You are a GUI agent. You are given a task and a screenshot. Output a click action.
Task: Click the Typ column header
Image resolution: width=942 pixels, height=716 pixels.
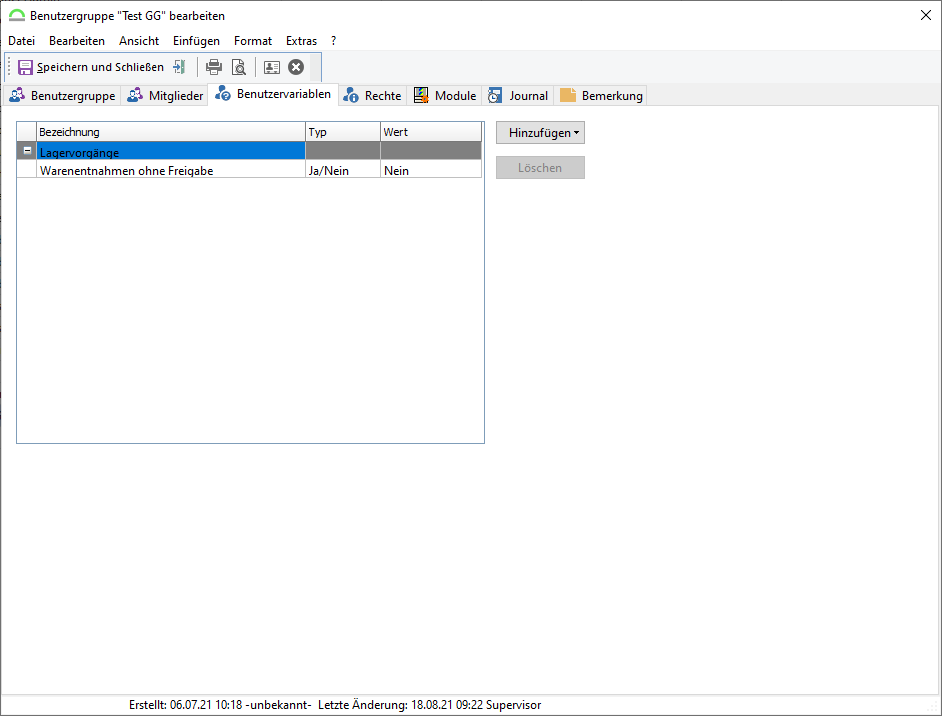click(343, 132)
